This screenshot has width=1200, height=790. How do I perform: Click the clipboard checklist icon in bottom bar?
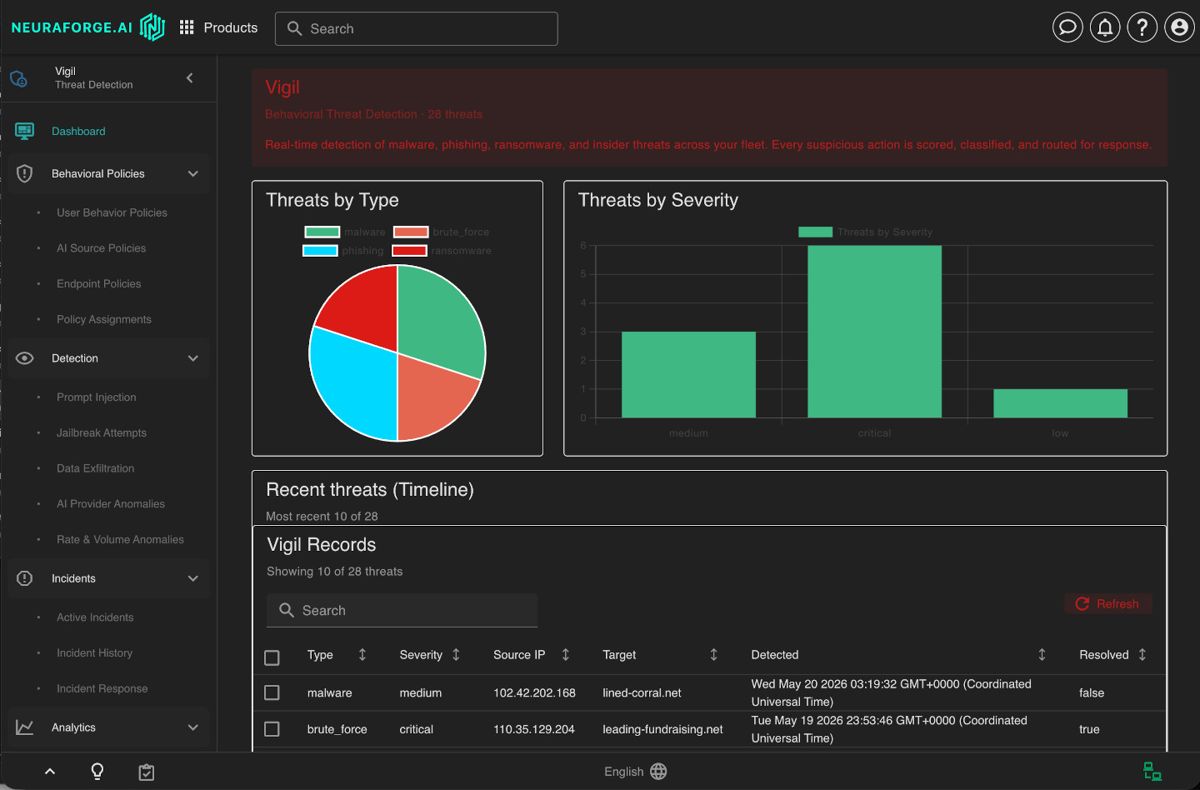point(146,772)
